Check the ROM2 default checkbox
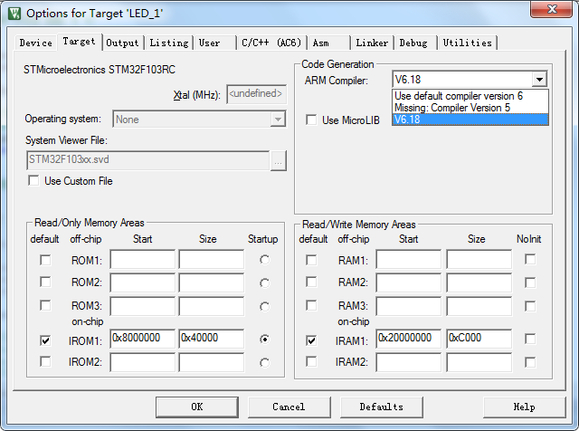Screen dimensions: 579x431 click(45, 282)
